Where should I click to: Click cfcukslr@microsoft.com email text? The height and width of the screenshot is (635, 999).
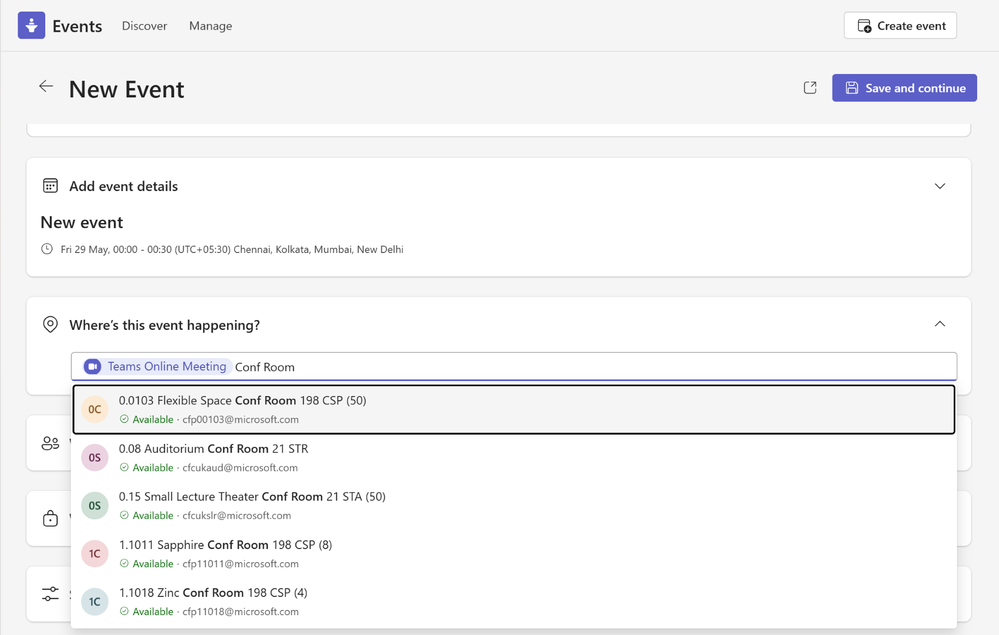pyautogui.click(x=237, y=516)
